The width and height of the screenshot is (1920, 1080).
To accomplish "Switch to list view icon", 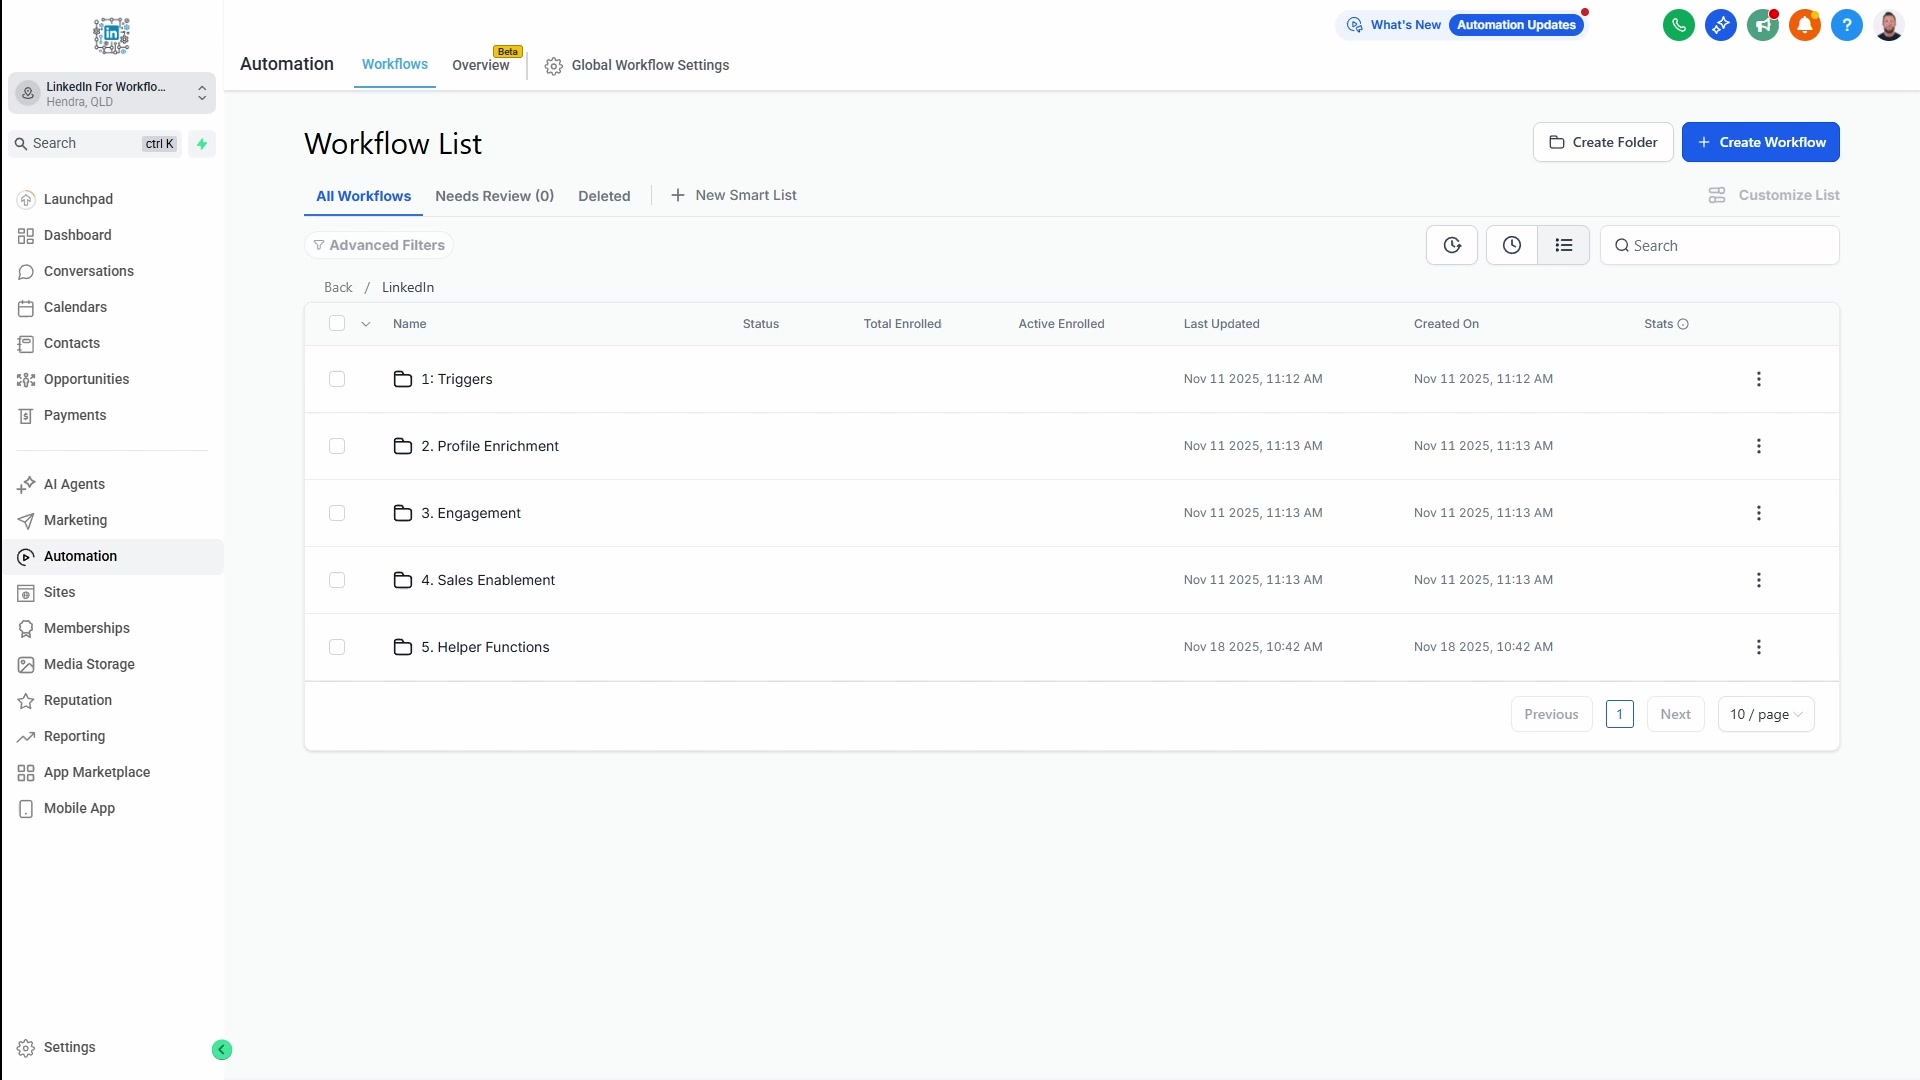I will click(x=1563, y=245).
